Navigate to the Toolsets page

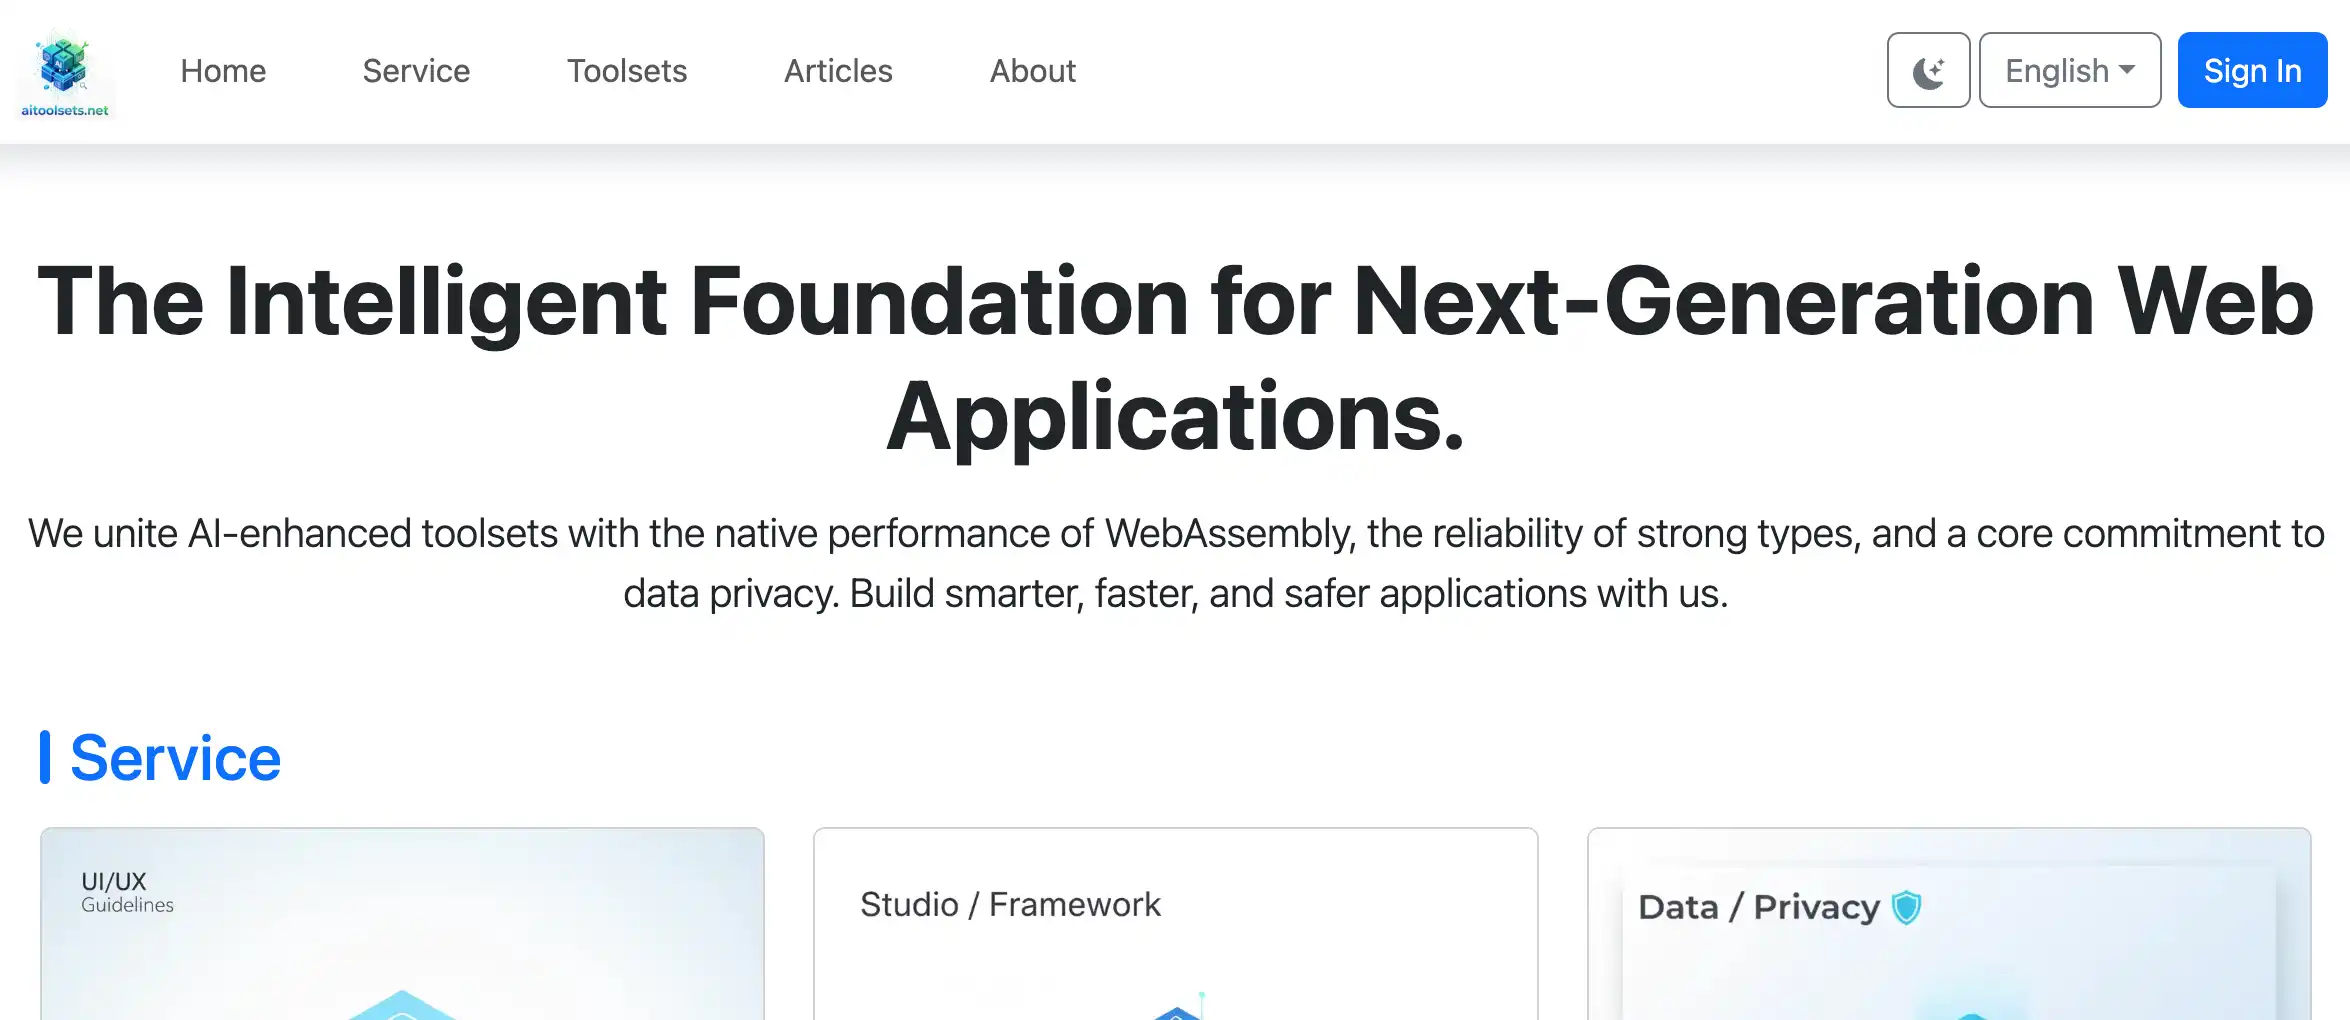pos(627,71)
